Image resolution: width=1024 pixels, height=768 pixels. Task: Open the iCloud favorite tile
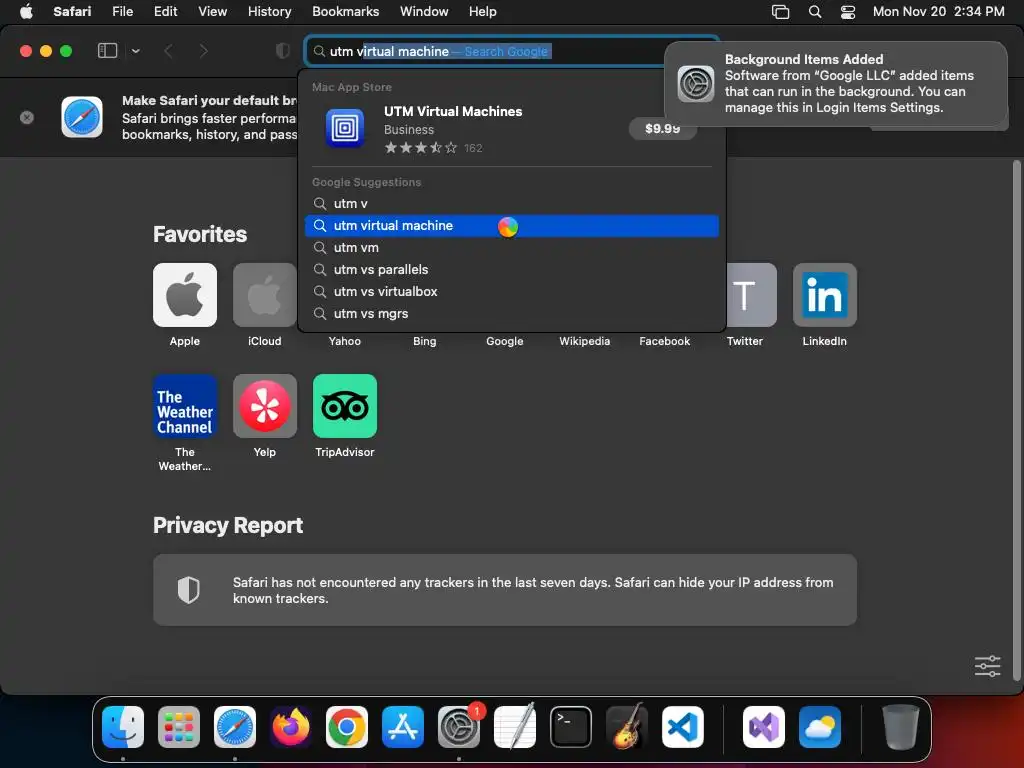click(264, 295)
